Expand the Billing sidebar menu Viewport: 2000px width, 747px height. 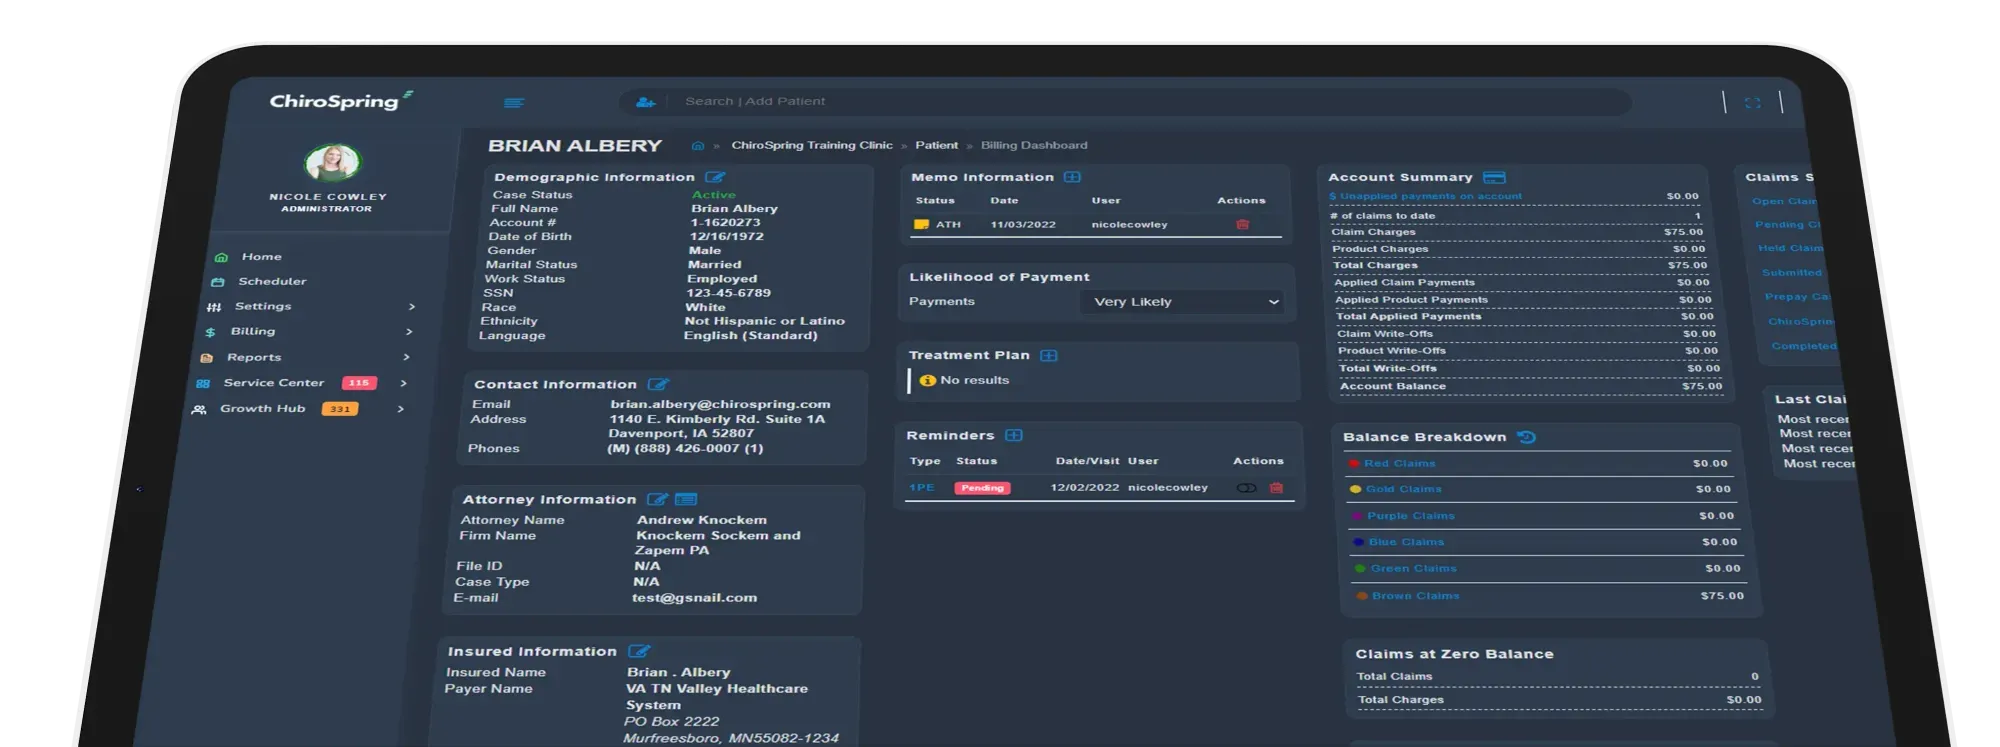(x=252, y=332)
